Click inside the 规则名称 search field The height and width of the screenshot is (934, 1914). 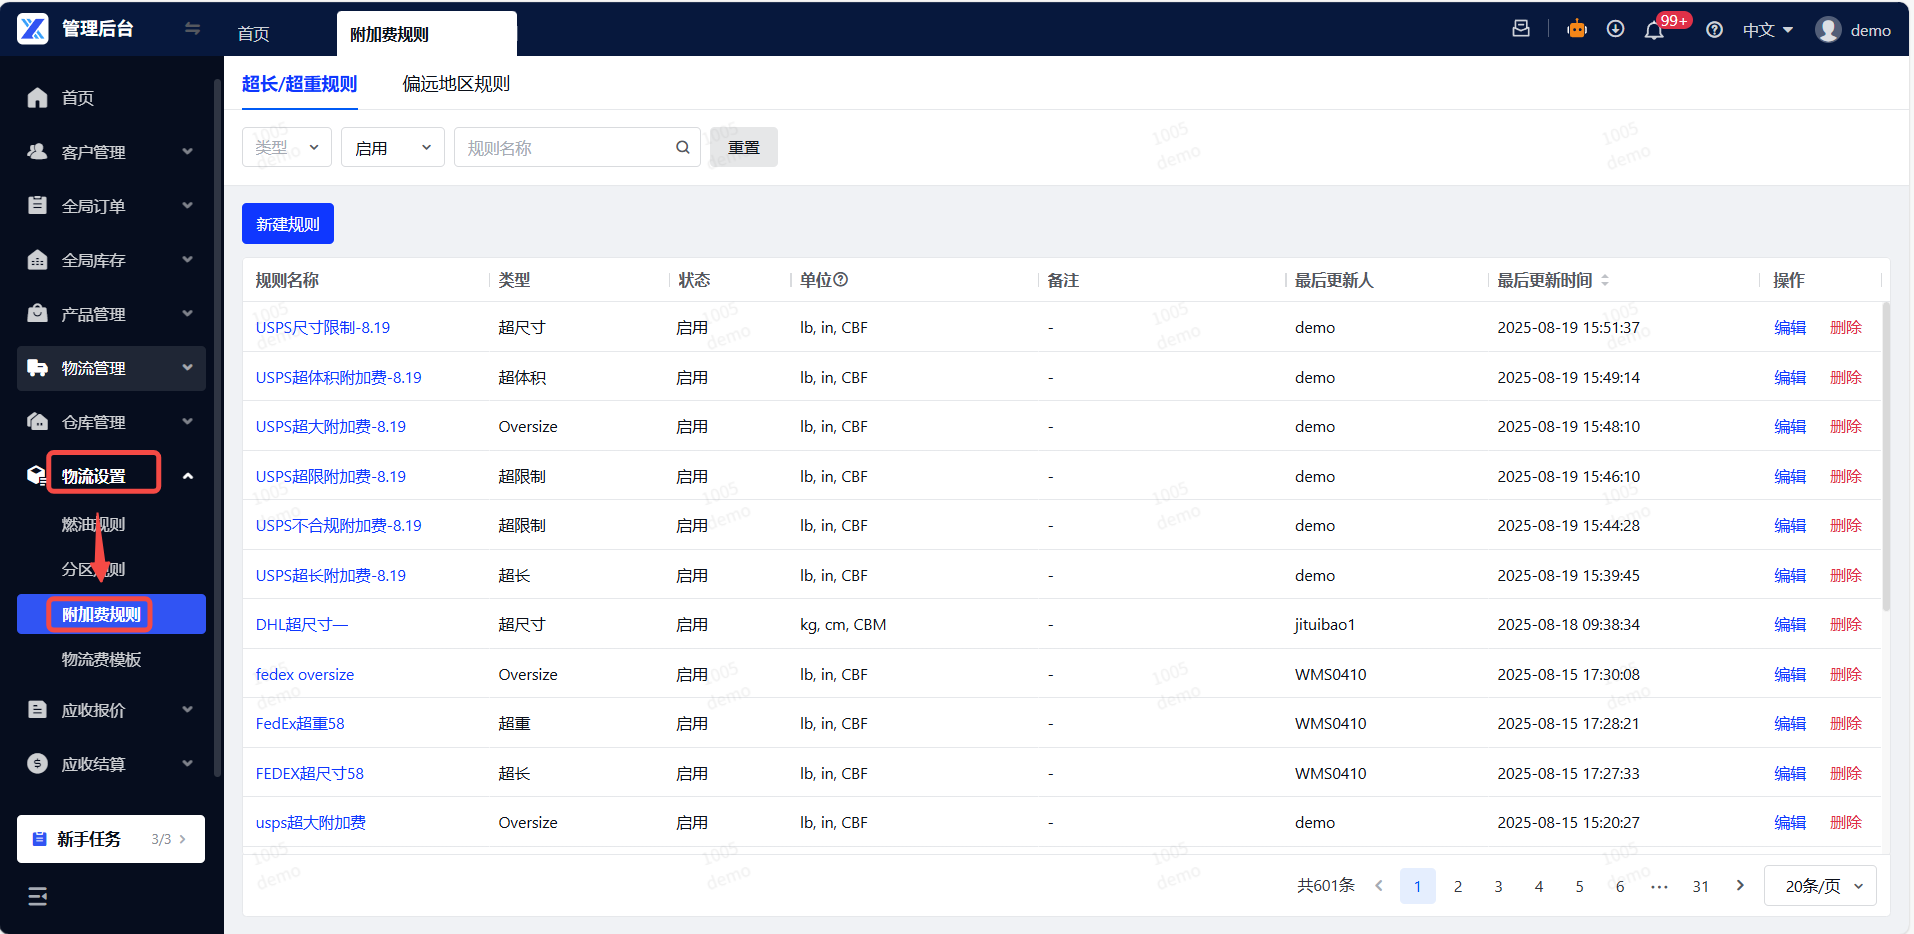click(567, 148)
